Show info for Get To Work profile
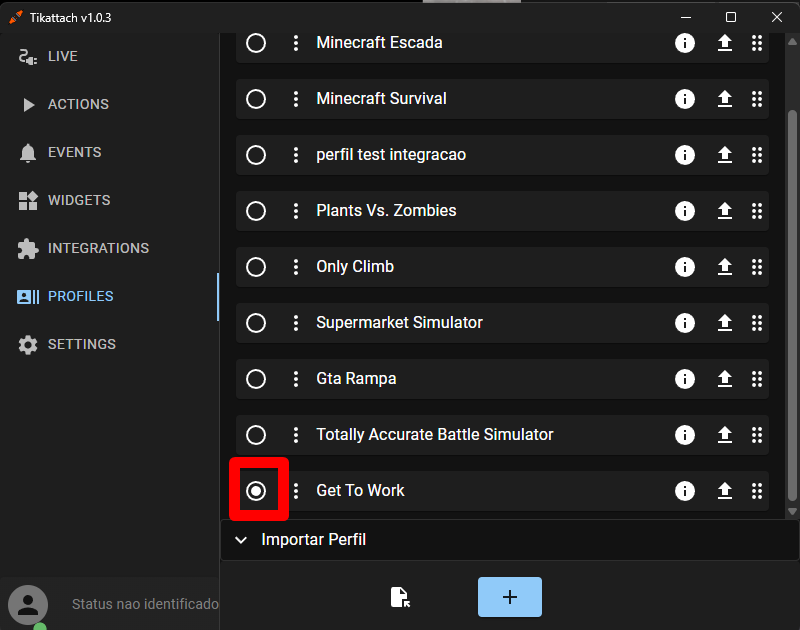Viewport: 800px width, 630px height. (x=685, y=491)
